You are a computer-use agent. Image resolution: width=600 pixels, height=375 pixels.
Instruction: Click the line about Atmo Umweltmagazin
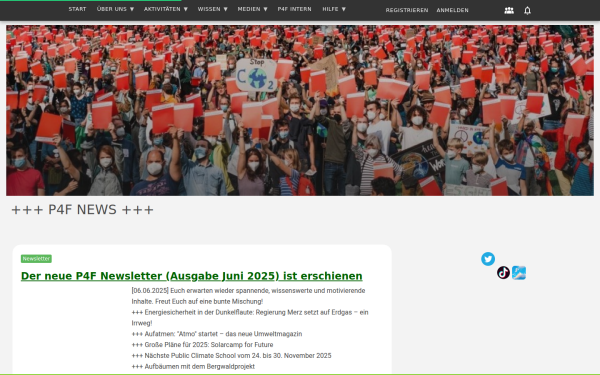tap(217, 334)
